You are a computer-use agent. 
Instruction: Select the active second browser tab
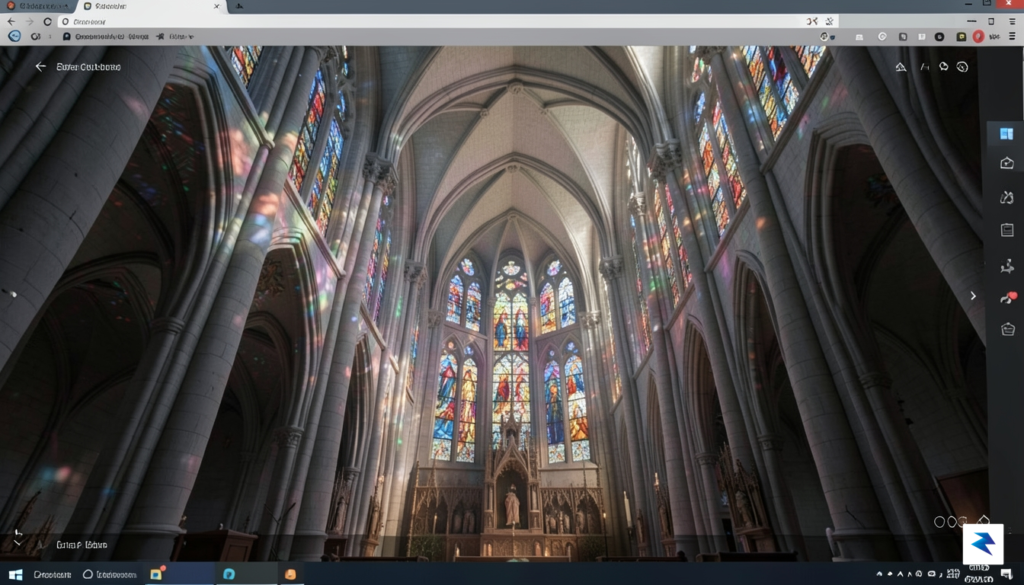[150, 6]
